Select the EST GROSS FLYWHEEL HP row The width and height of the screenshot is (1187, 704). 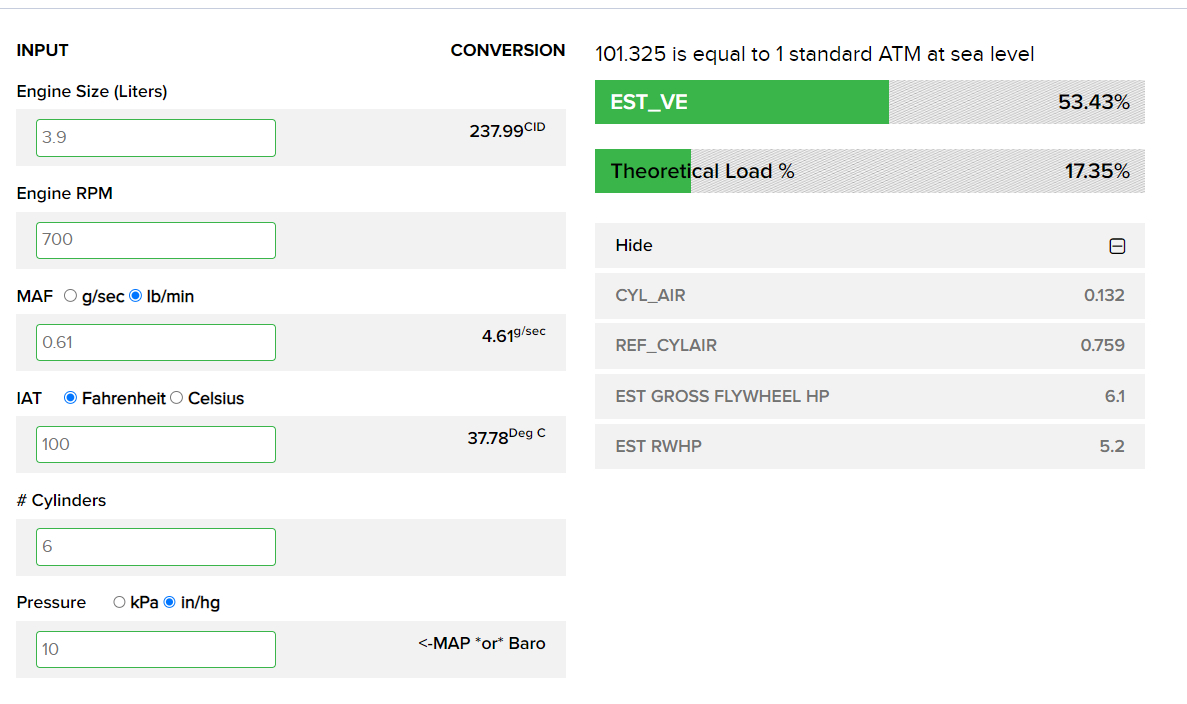pos(869,396)
